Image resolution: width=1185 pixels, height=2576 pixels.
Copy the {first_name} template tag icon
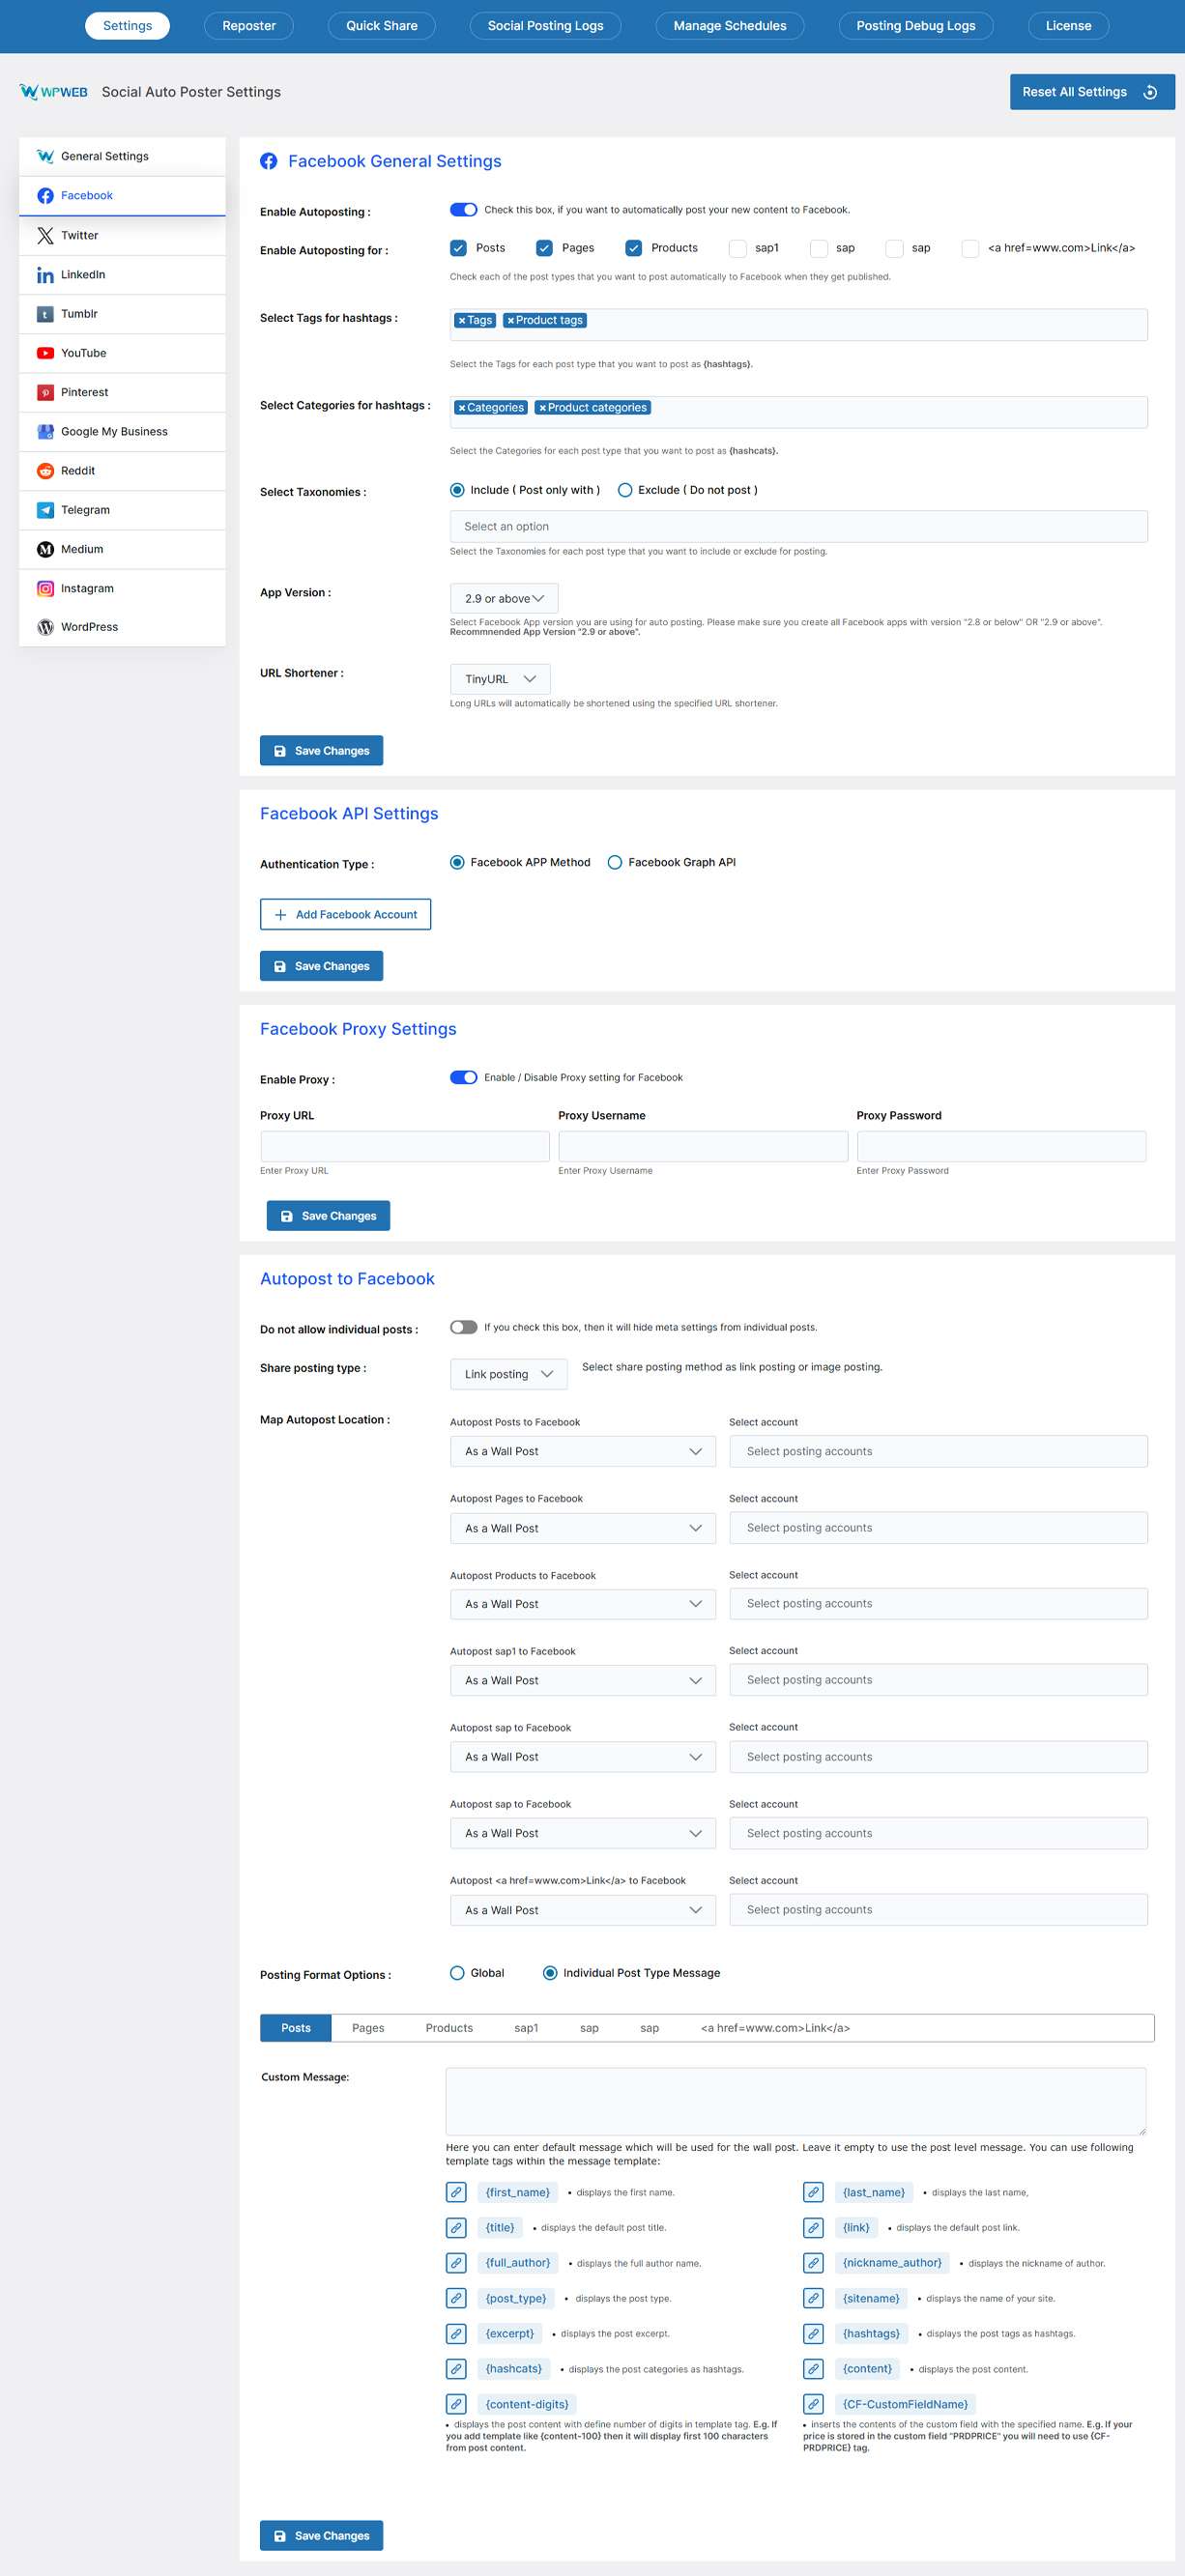pos(456,2192)
